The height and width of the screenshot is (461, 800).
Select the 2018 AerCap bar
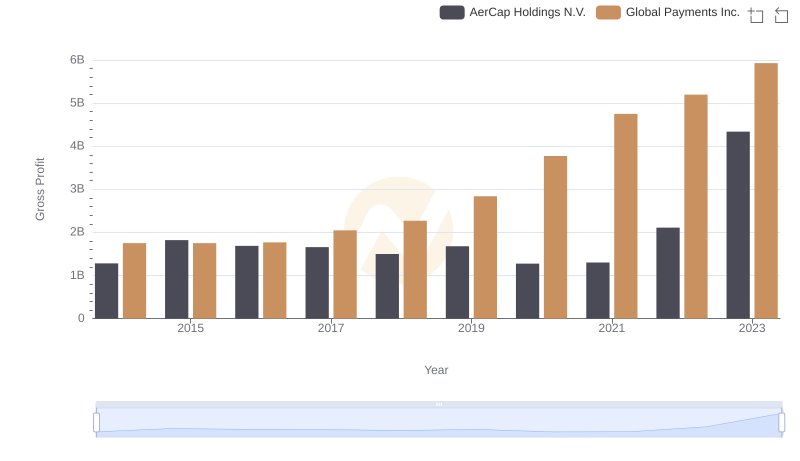tap(387, 286)
